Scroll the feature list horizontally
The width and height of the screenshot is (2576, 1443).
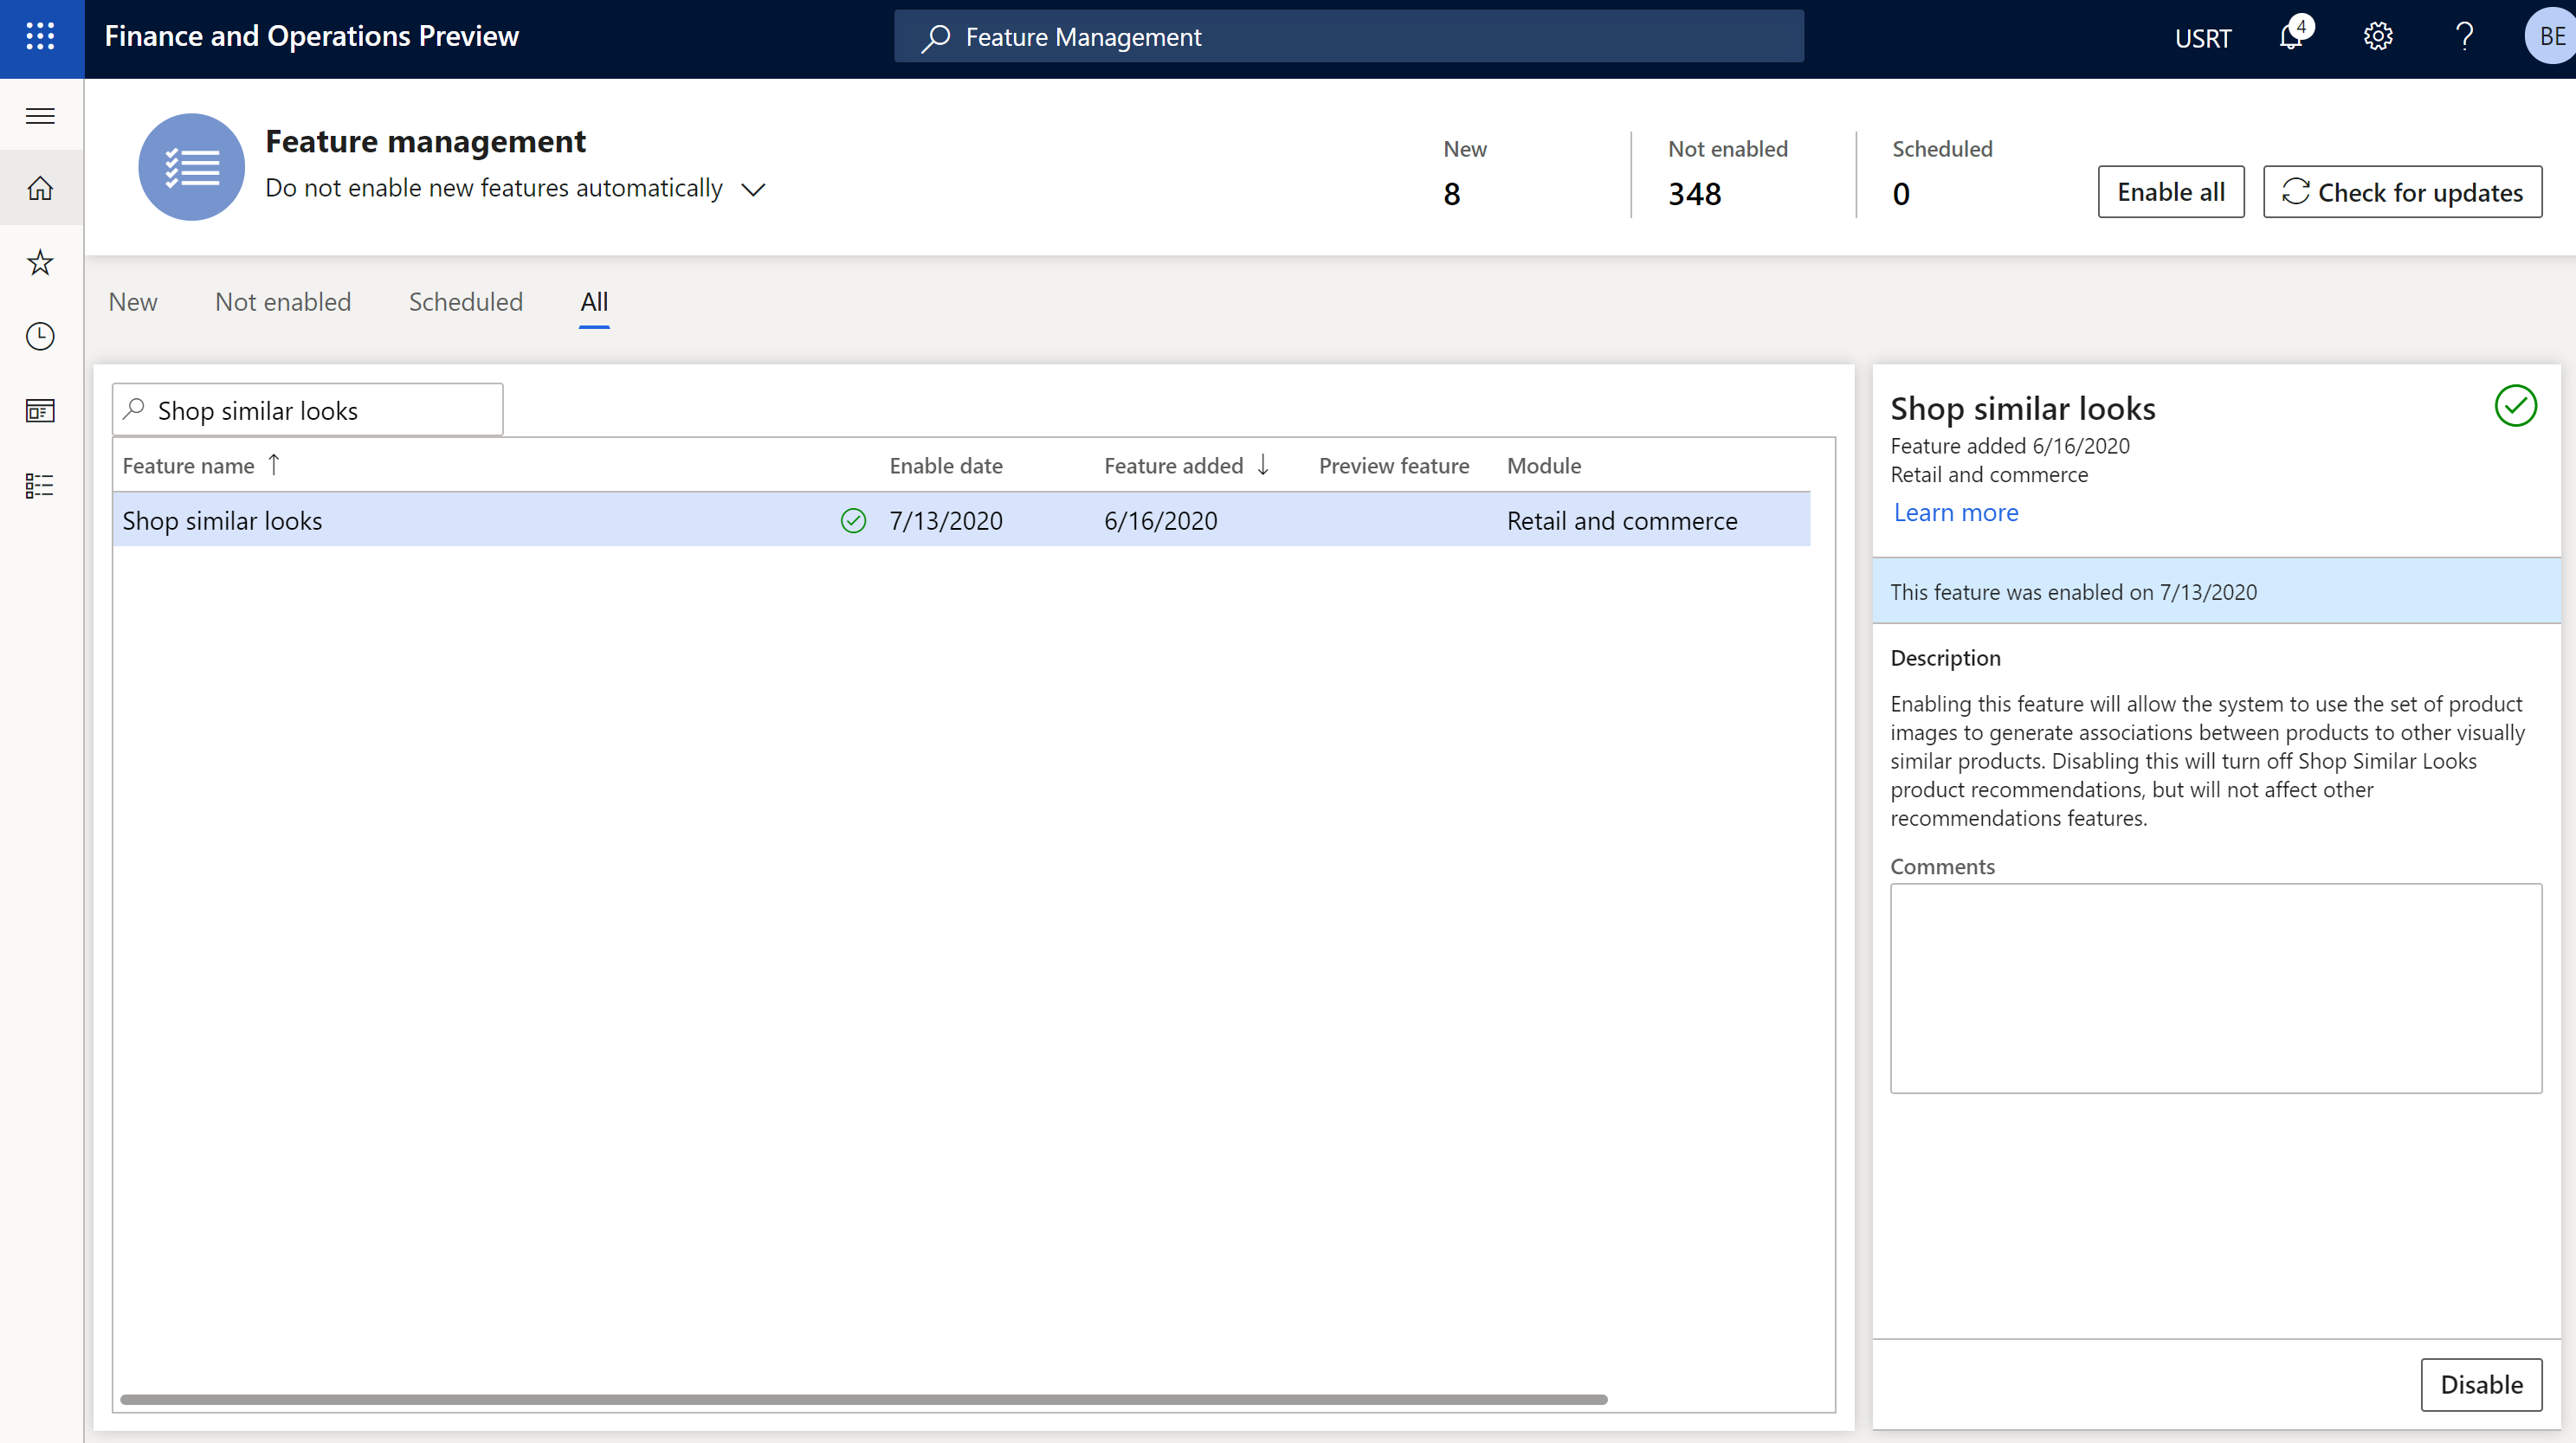863,1399
